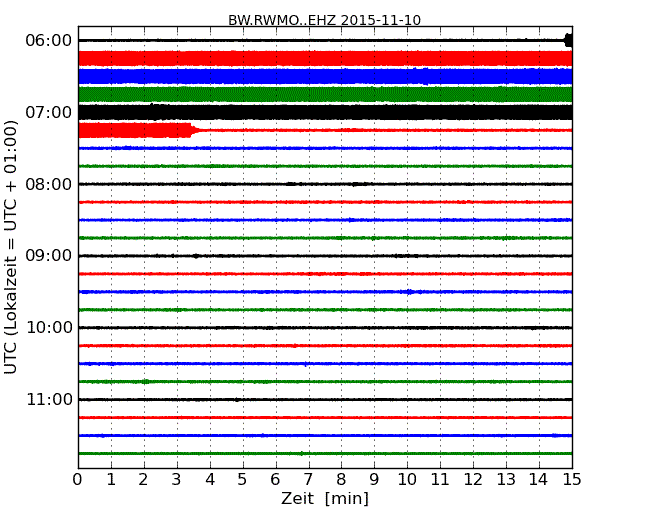Click where the red 07:15 trace narrows
This screenshot has width=650, height=520.
194,130
